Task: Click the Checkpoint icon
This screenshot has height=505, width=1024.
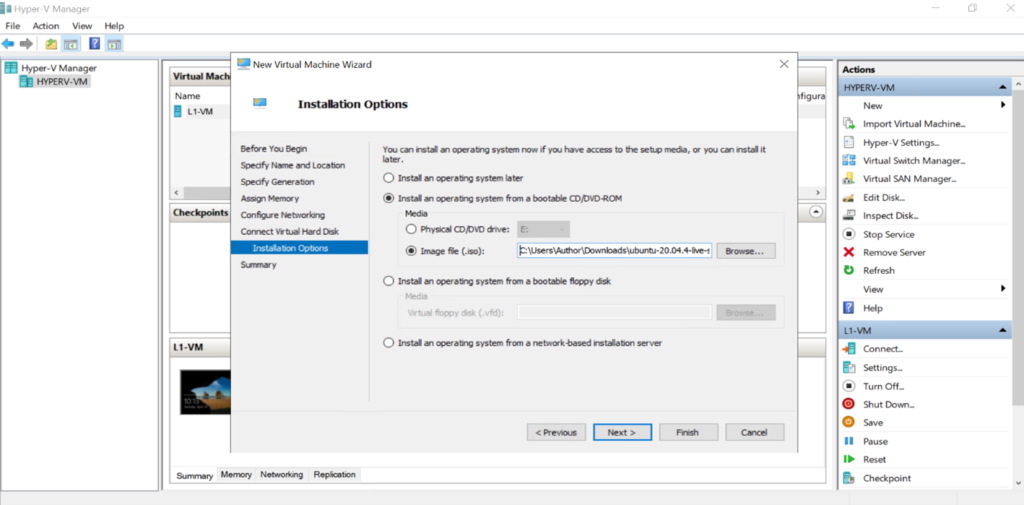Action: click(x=849, y=478)
